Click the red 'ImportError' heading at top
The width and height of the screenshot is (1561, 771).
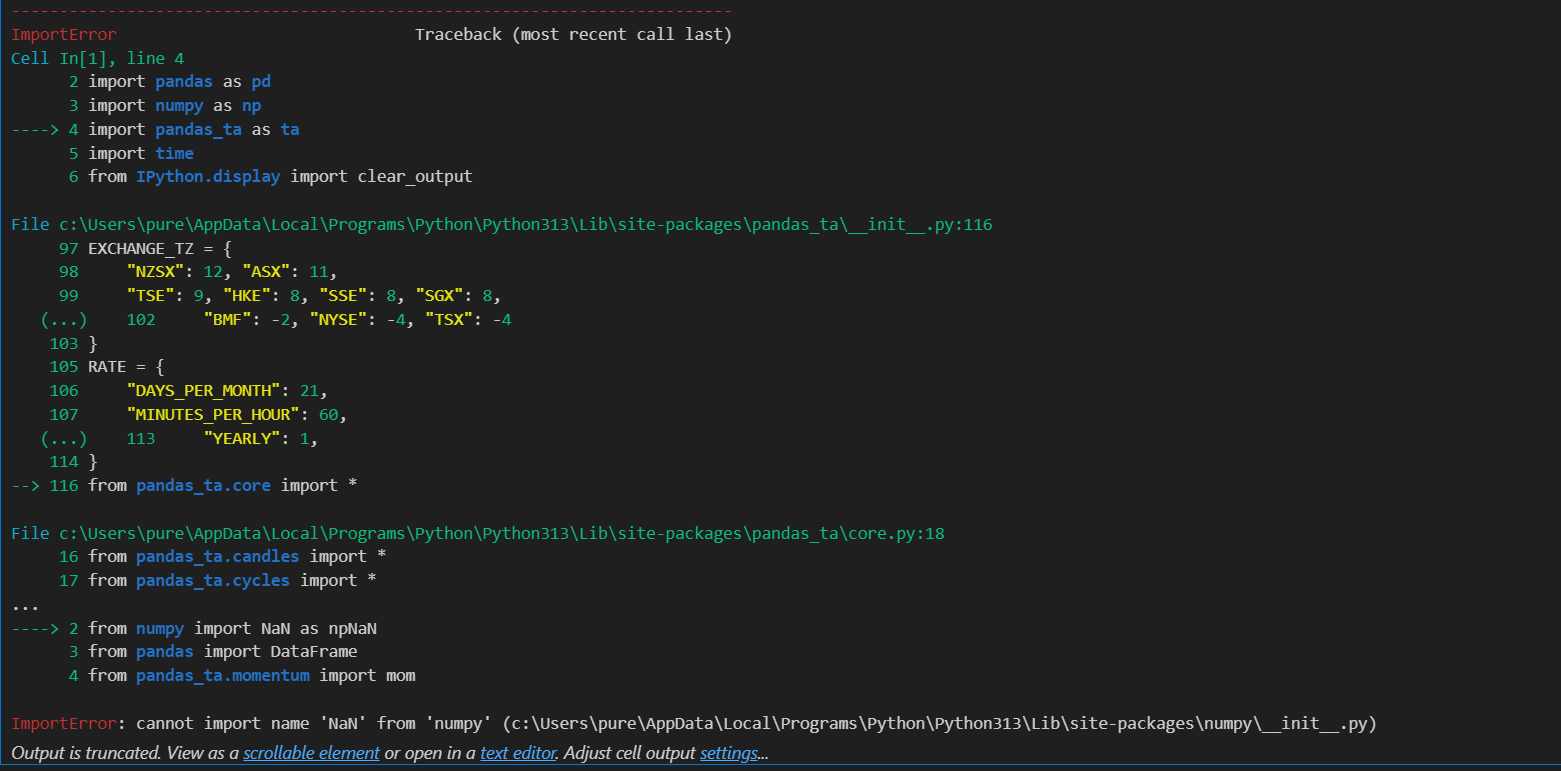tap(64, 35)
